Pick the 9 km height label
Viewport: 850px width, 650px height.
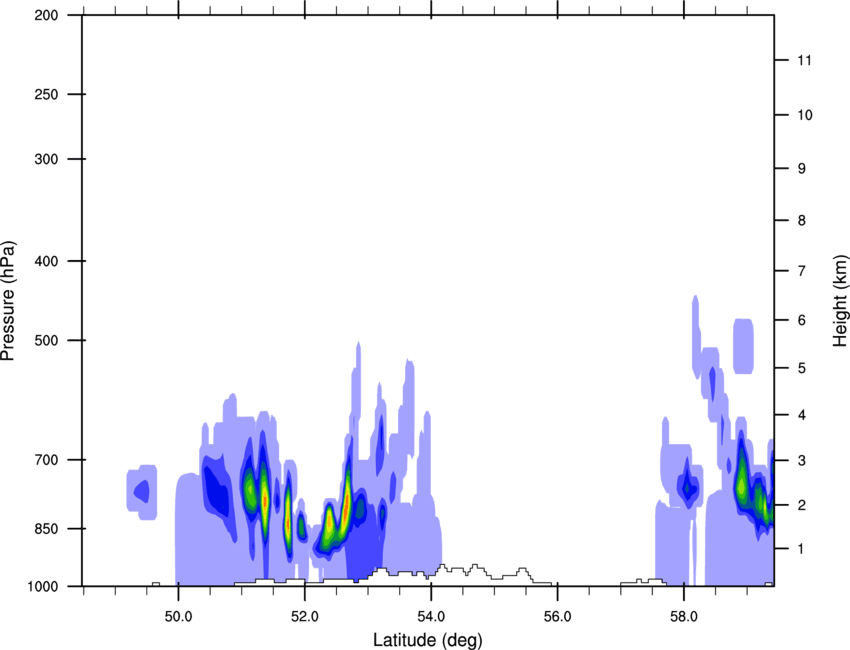click(802, 169)
